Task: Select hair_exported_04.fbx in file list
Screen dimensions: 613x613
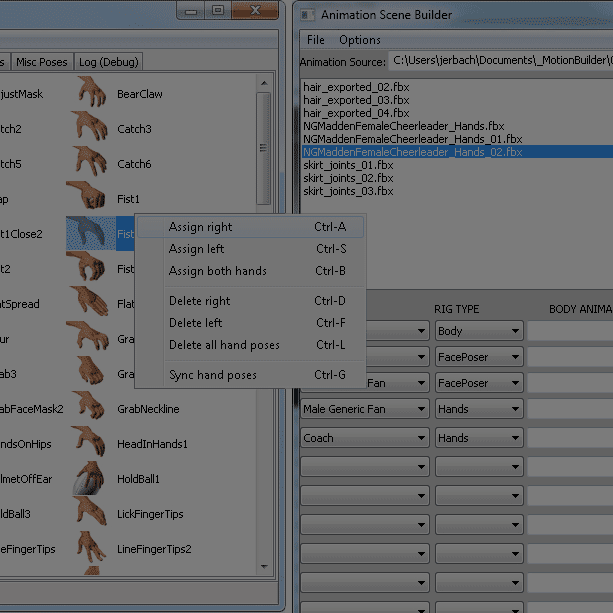Action: [x=356, y=113]
